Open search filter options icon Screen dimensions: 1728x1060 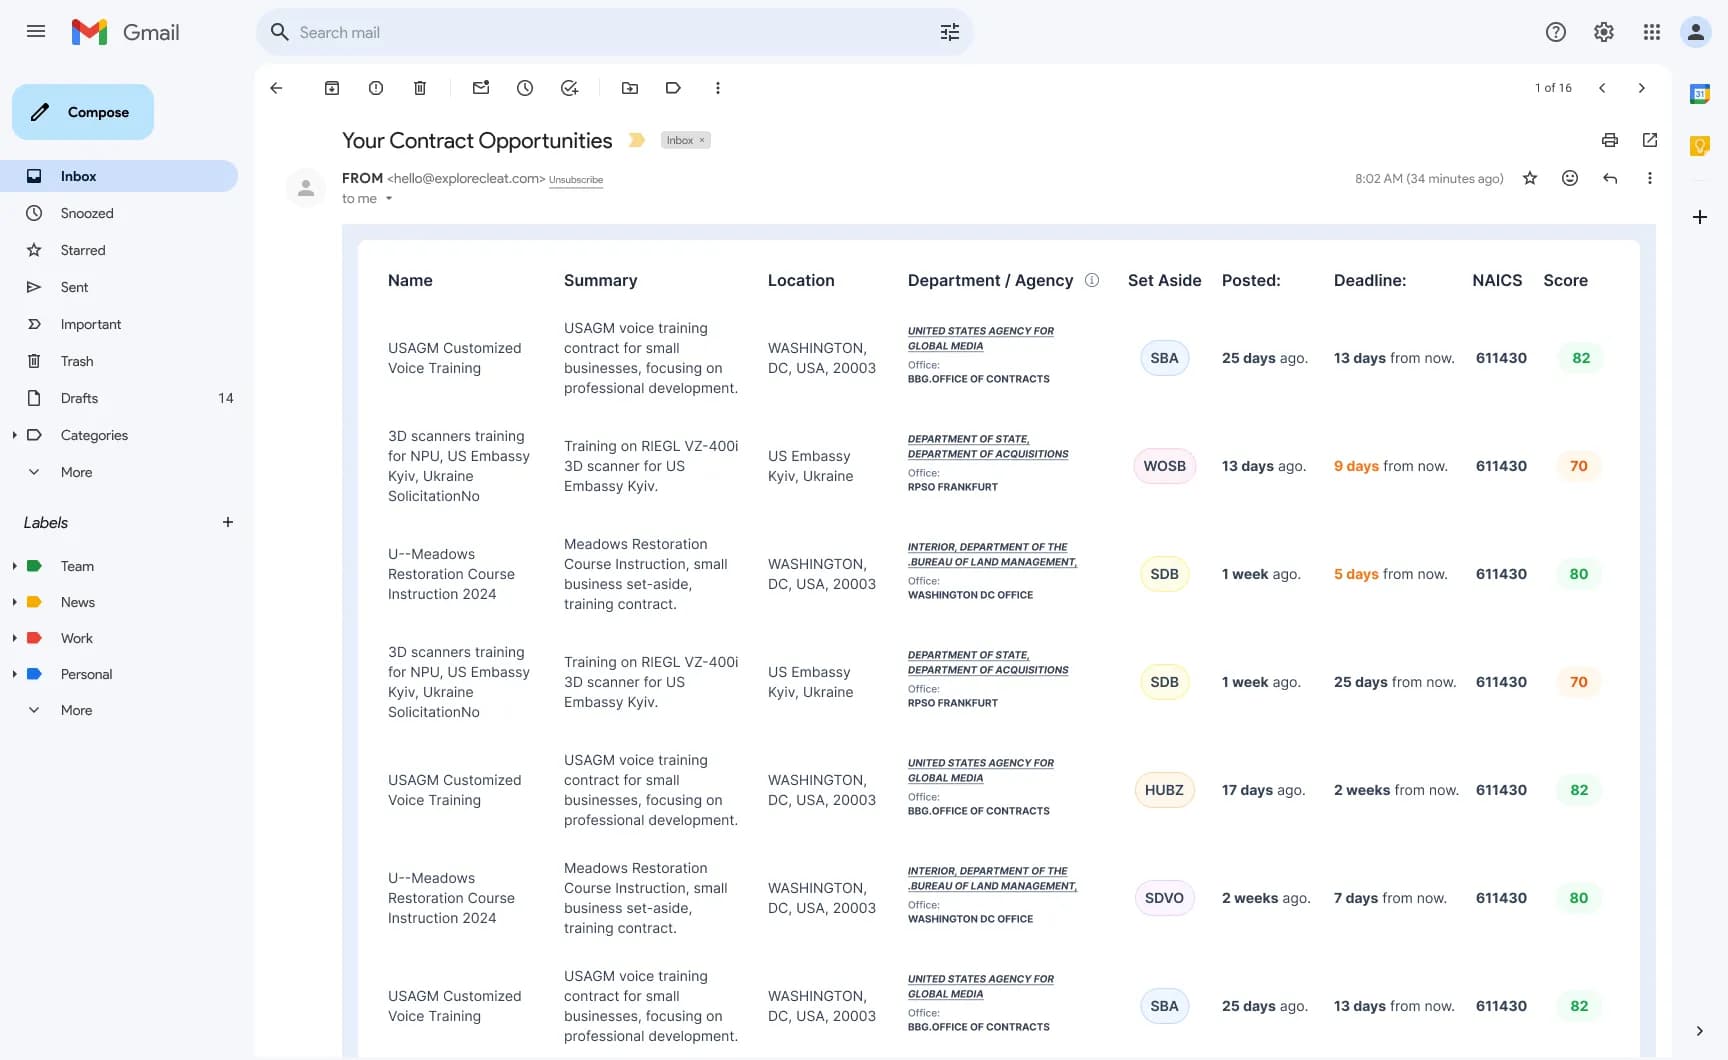[949, 32]
